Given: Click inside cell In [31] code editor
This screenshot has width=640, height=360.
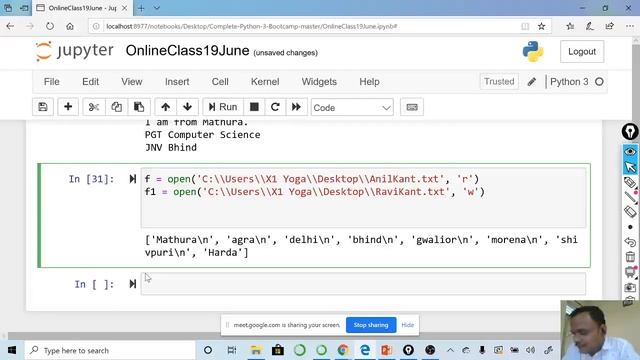Looking at the screenshot, I should click(x=363, y=198).
